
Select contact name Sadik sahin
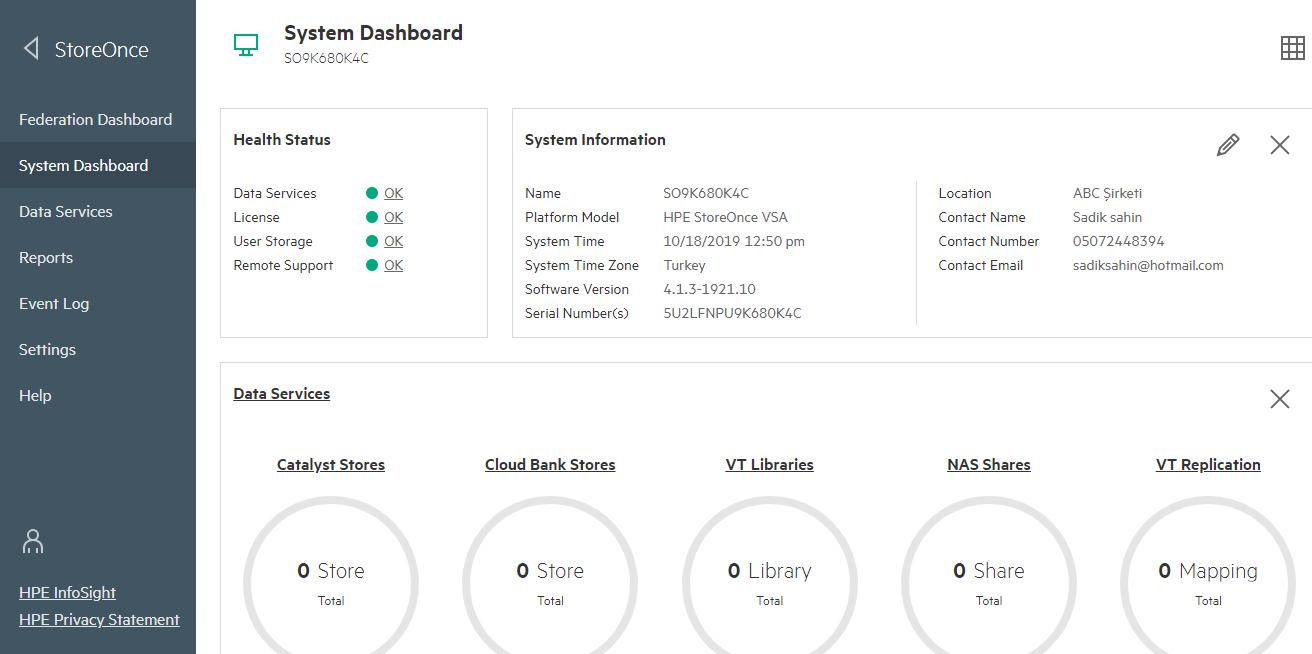point(1107,217)
